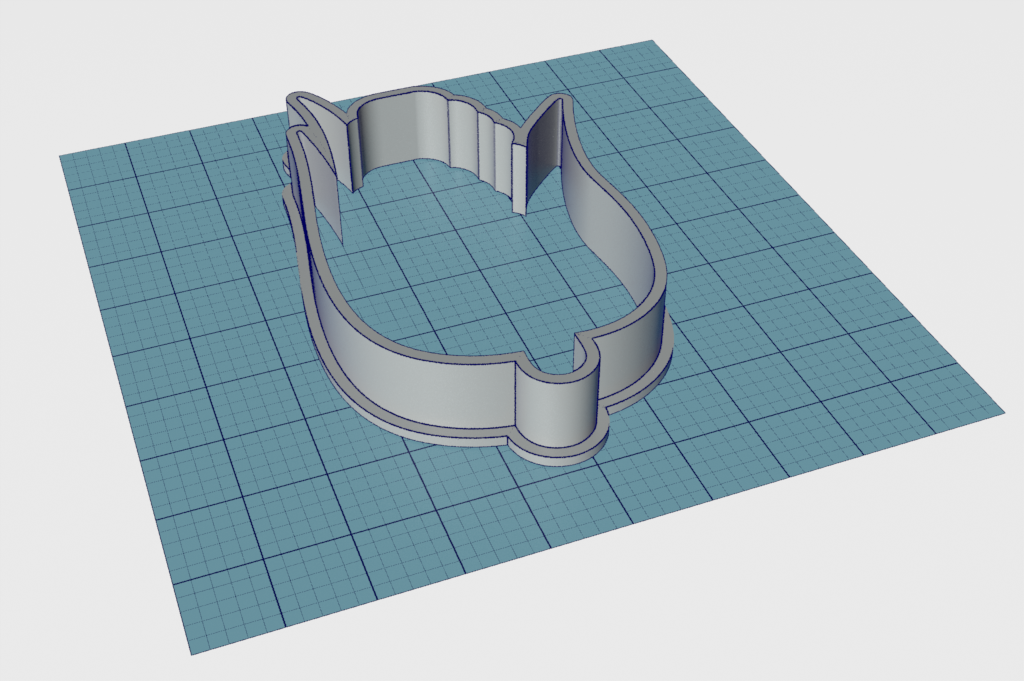Click the far top corner of the grid
Image resolution: width=1024 pixels, height=681 pixels.
click(x=652, y=43)
